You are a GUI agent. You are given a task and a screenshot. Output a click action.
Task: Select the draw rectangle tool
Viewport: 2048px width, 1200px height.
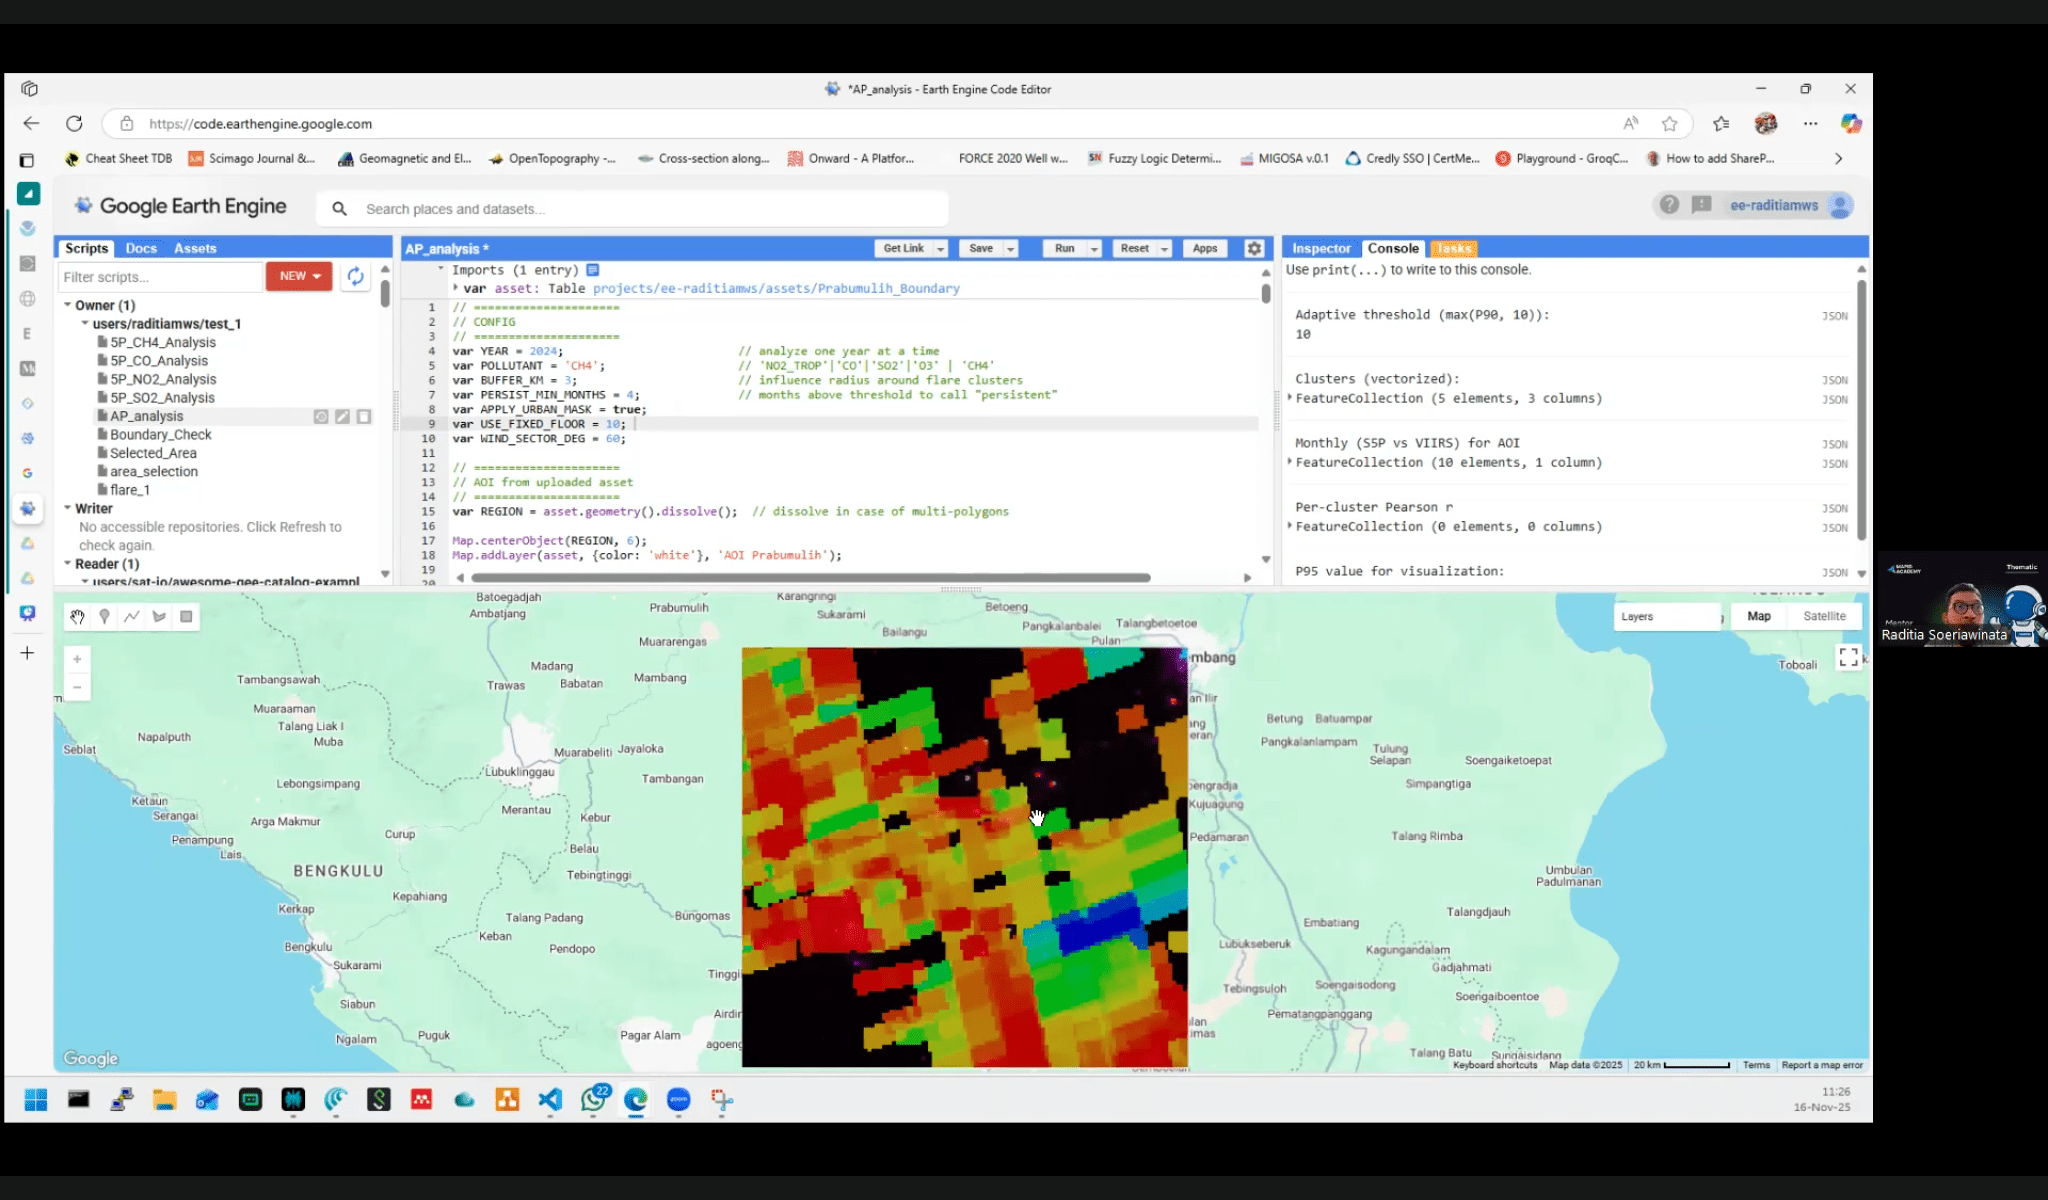click(x=186, y=617)
